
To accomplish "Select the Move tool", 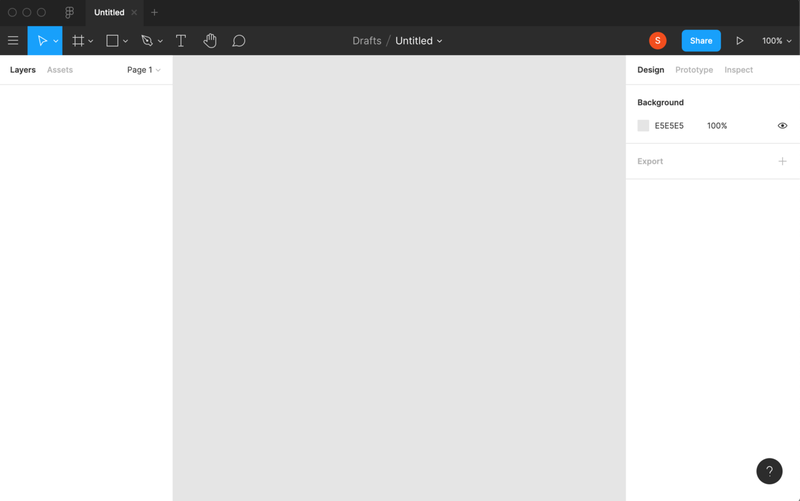I will click(42, 41).
